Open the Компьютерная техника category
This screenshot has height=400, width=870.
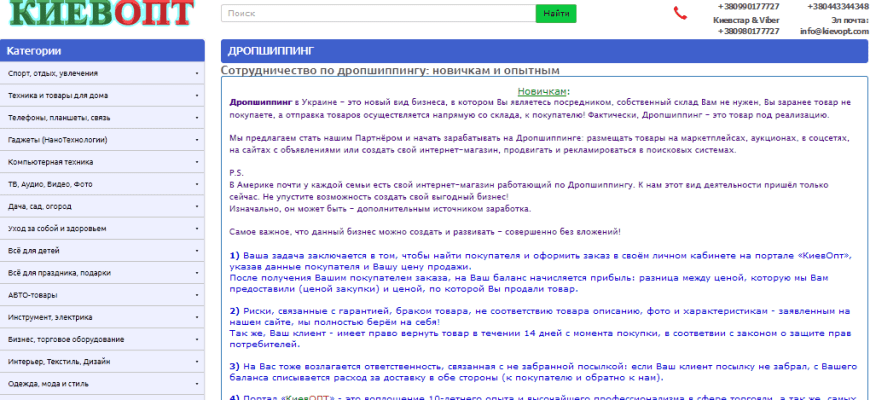102,162
